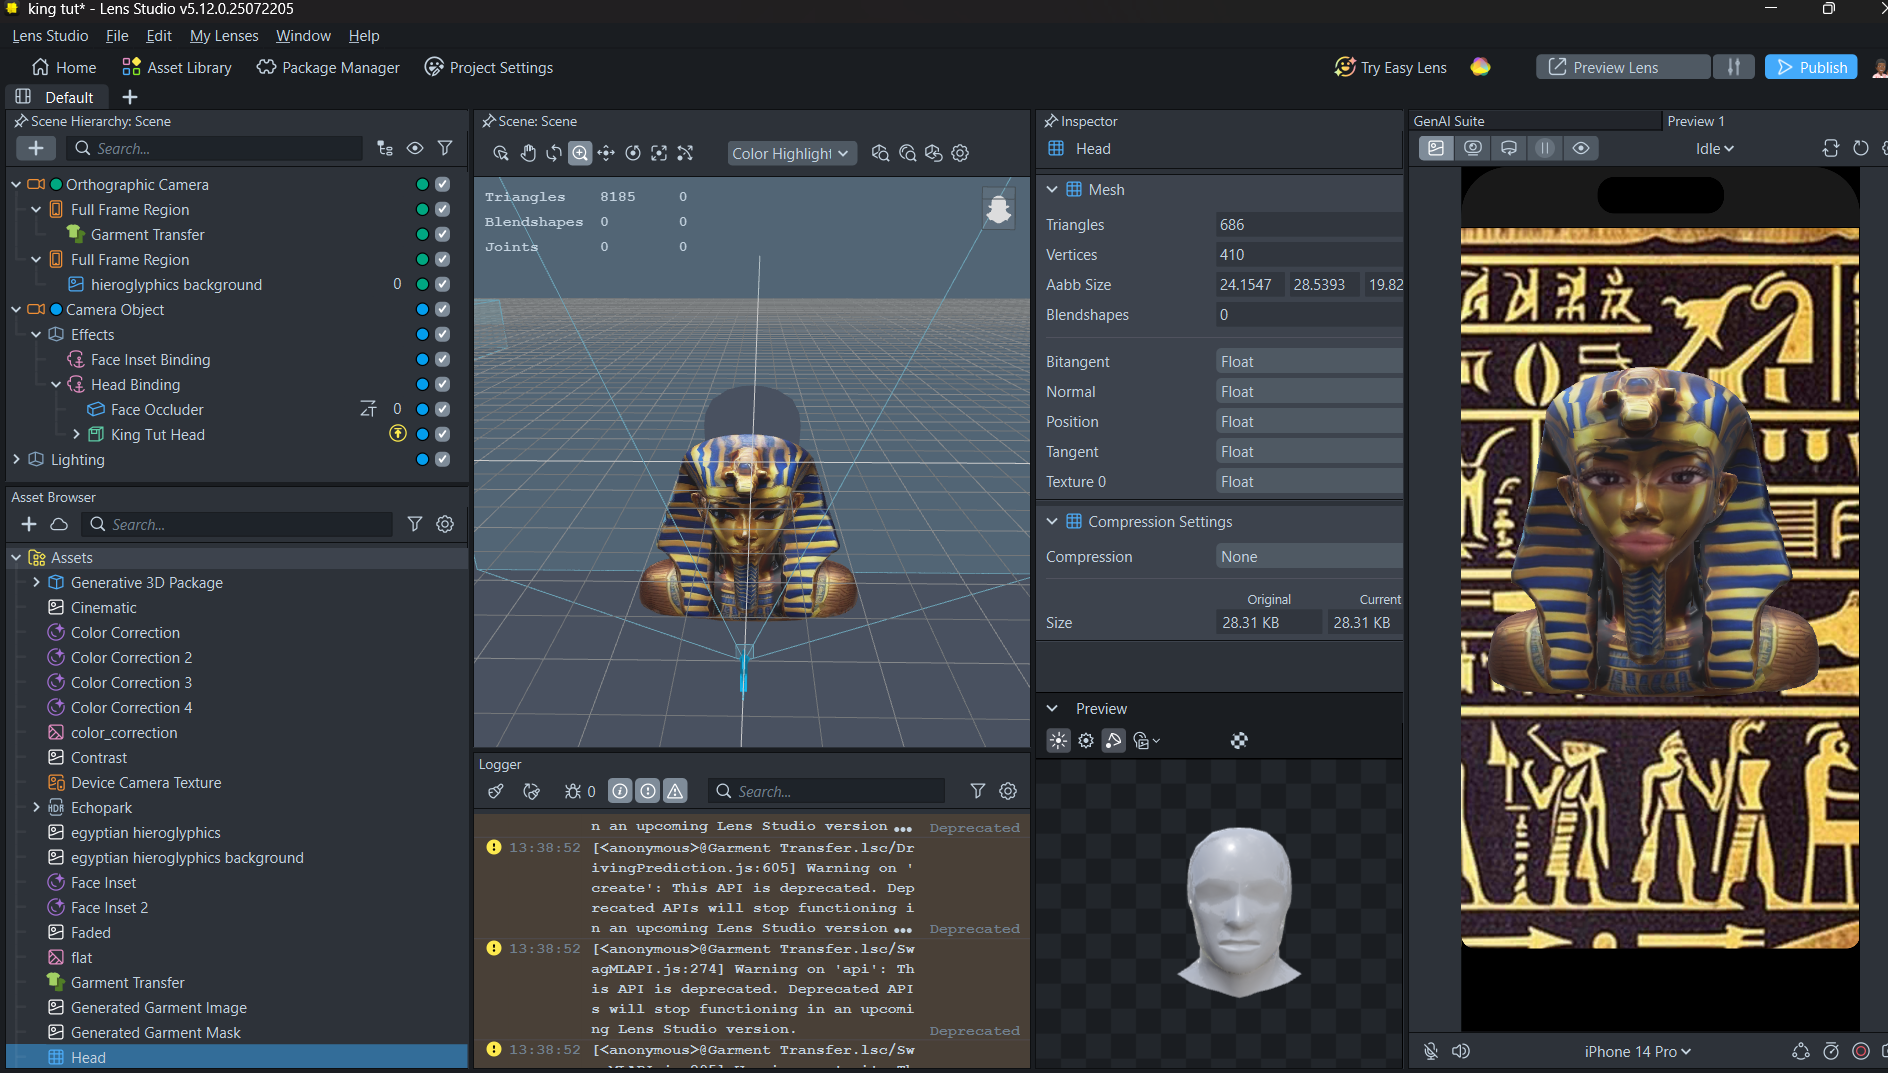This screenshot has height=1073, width=1888.
Task: Click the clear logger icon
Action: tap(495, 791)
